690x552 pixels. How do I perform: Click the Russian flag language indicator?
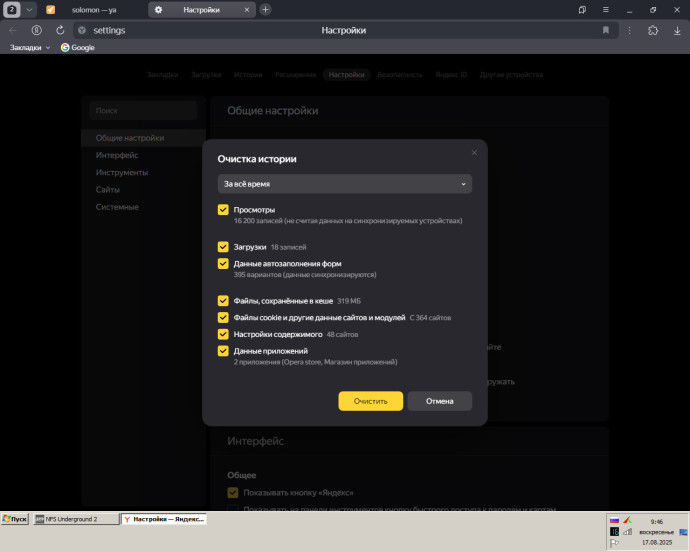pos(614,520)
